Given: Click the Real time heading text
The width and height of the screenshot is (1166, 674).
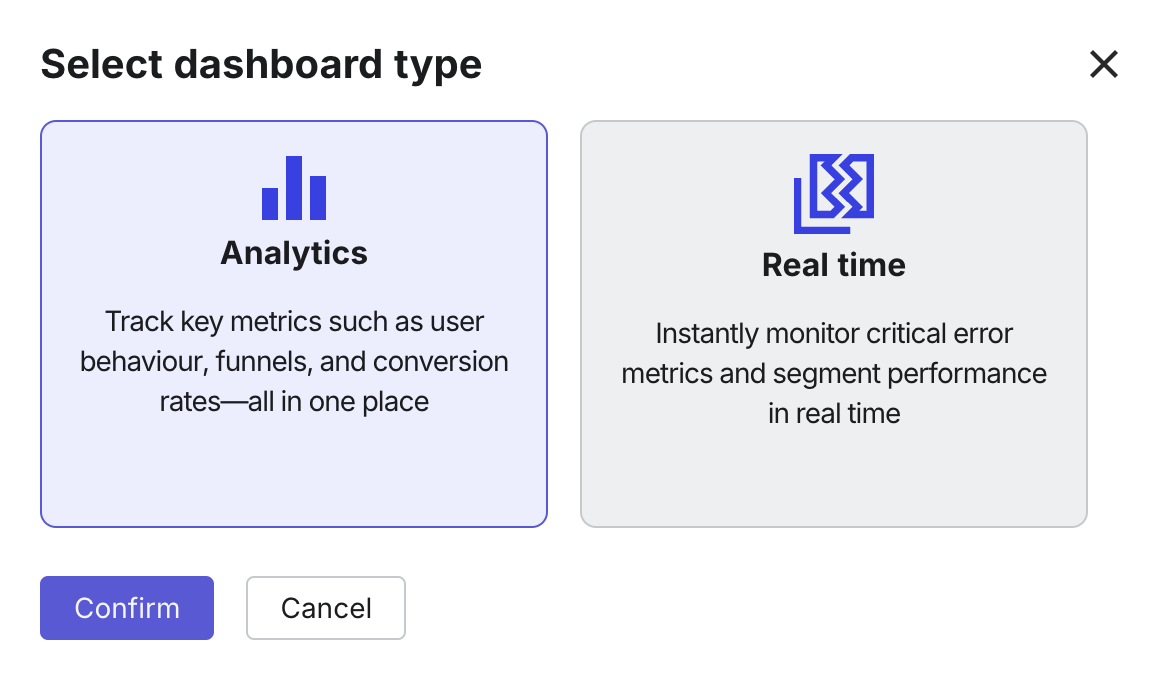Looking at the screenshot, I should point(834,265).
